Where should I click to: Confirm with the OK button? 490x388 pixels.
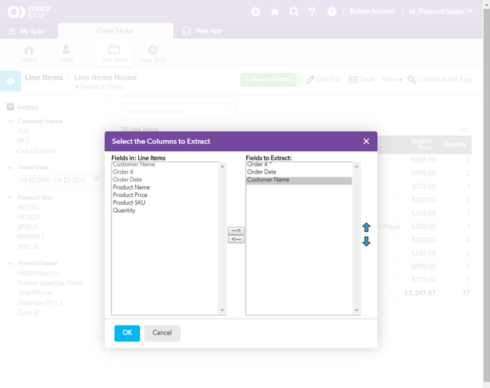[x=127, y=333]
